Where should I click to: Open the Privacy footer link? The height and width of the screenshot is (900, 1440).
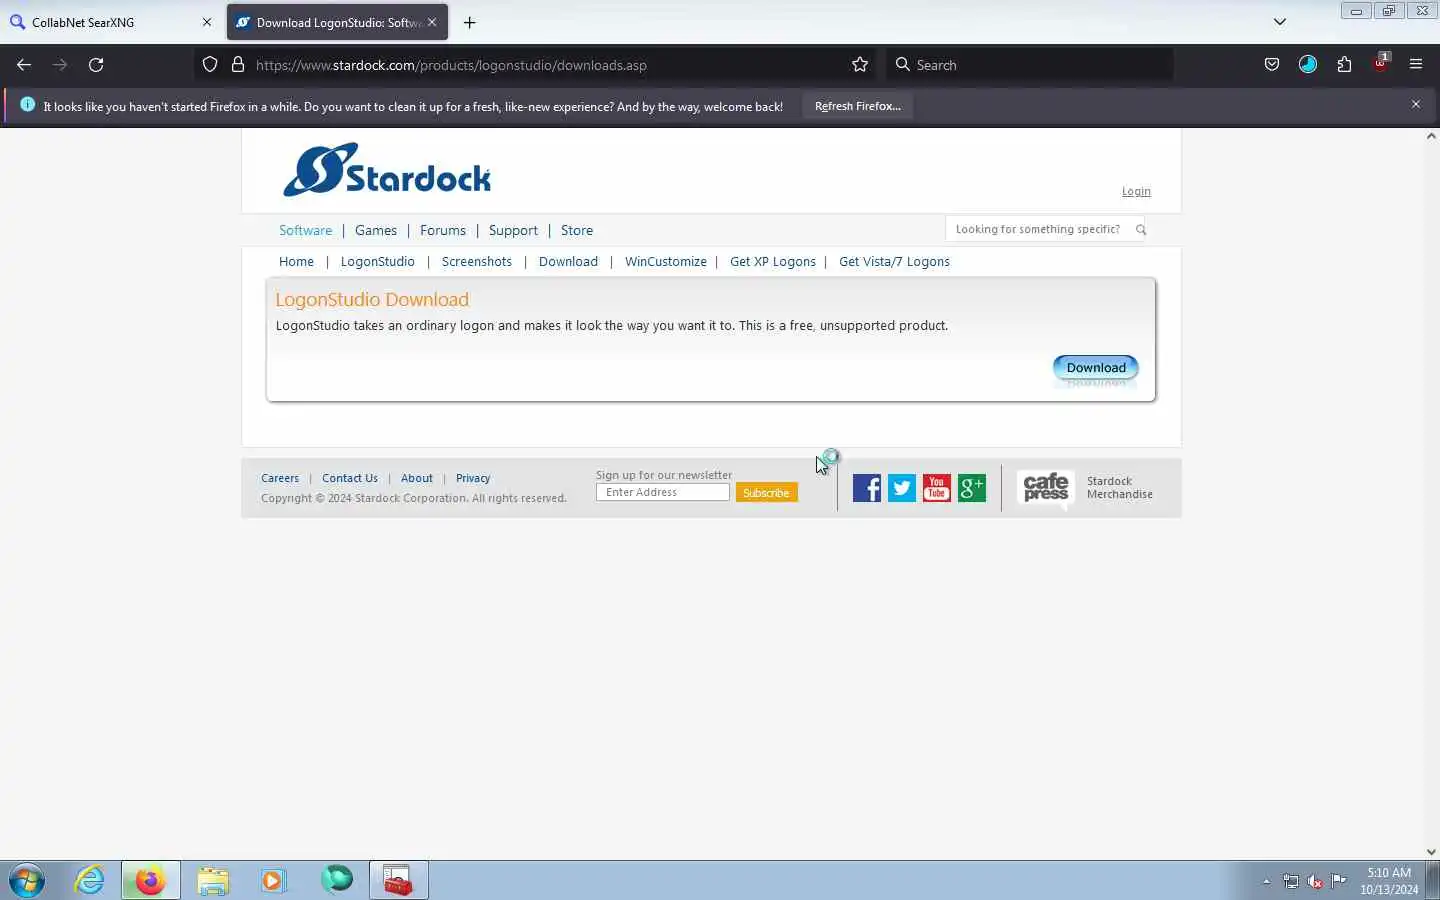pos(473,478)
